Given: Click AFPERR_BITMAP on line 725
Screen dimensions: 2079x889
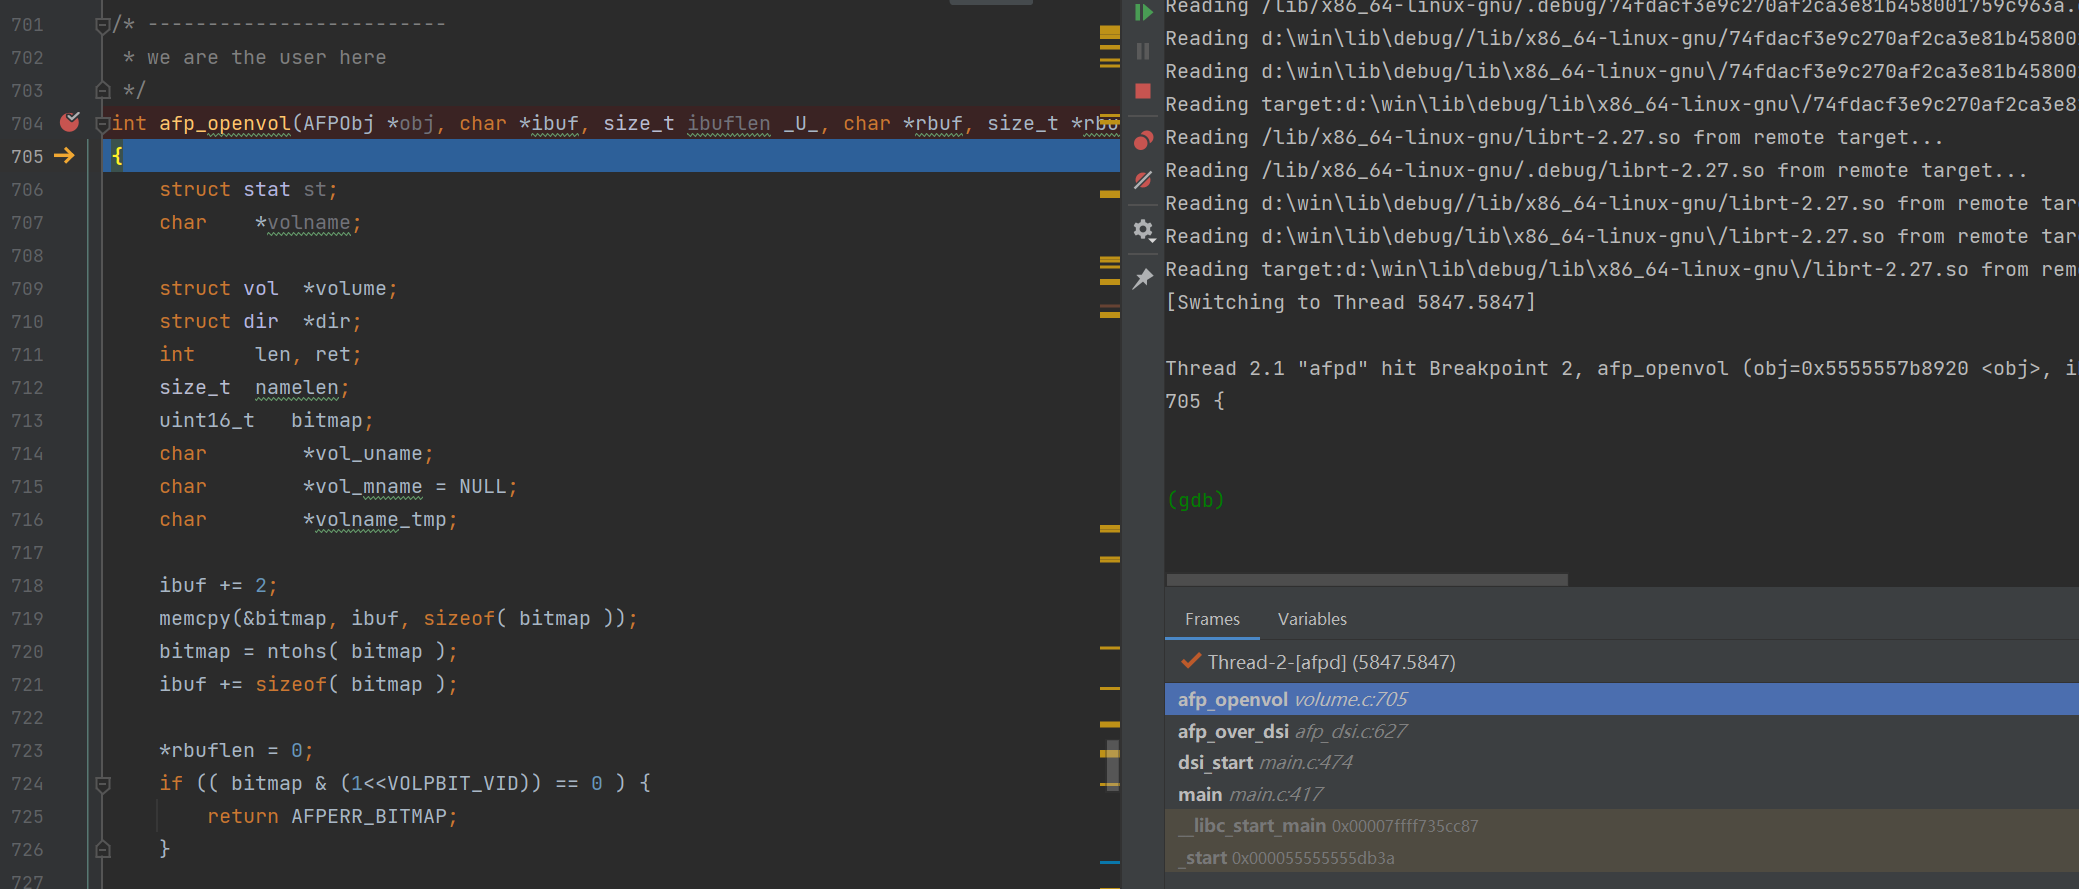Looking at the screenshot, I should pos(369,817).
